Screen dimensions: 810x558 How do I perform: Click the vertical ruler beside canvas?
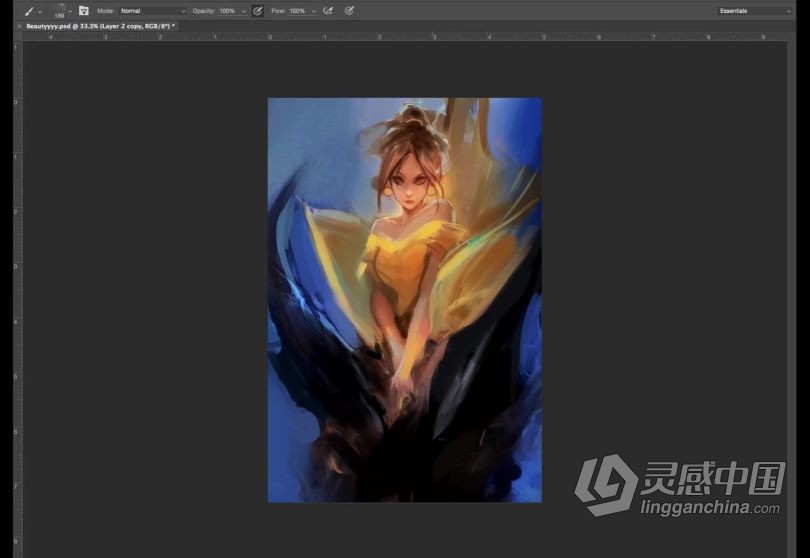pyautogui.click(x=17, y=300)
